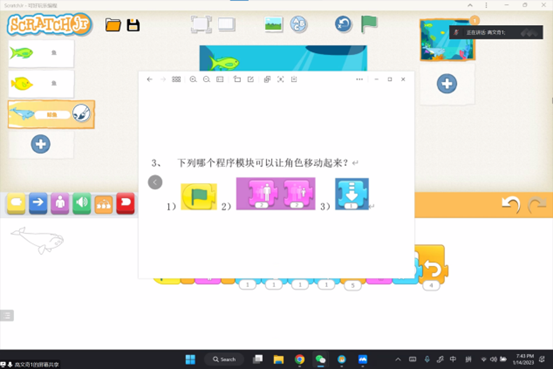Add a new page with plus button
This screenshot has width=553, height=369.
(x=447, y=84)
